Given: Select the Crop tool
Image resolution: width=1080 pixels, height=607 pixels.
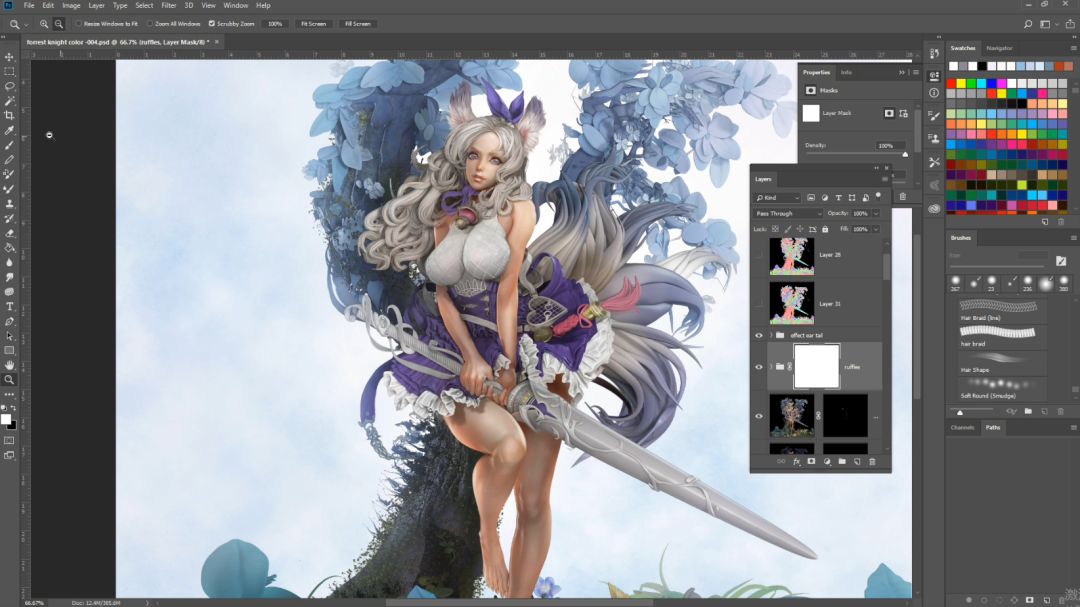Looking at the screenshot, I should coord(9,116).
